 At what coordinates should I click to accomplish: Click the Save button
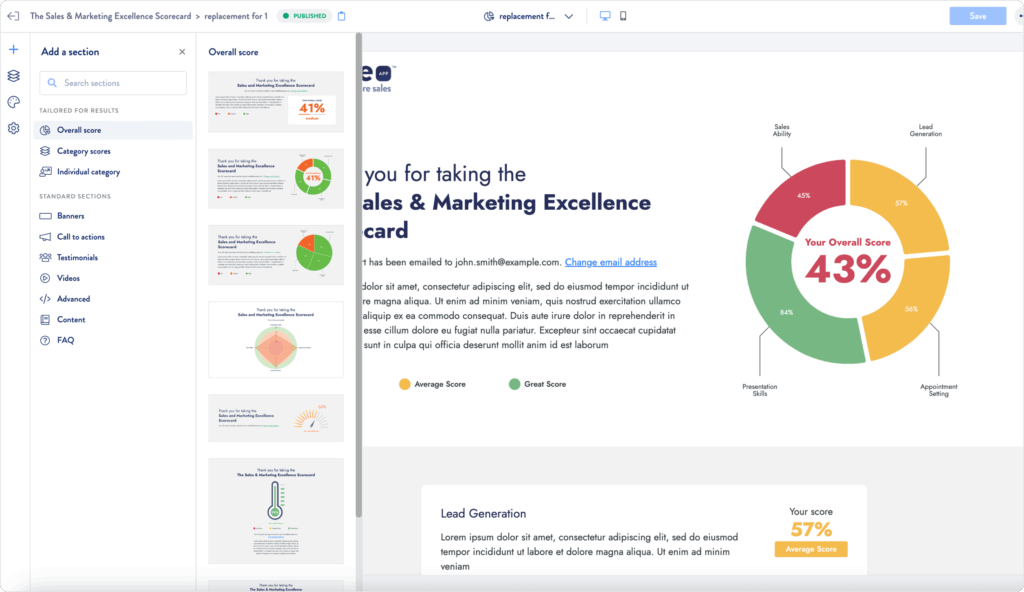pos(977,16)
